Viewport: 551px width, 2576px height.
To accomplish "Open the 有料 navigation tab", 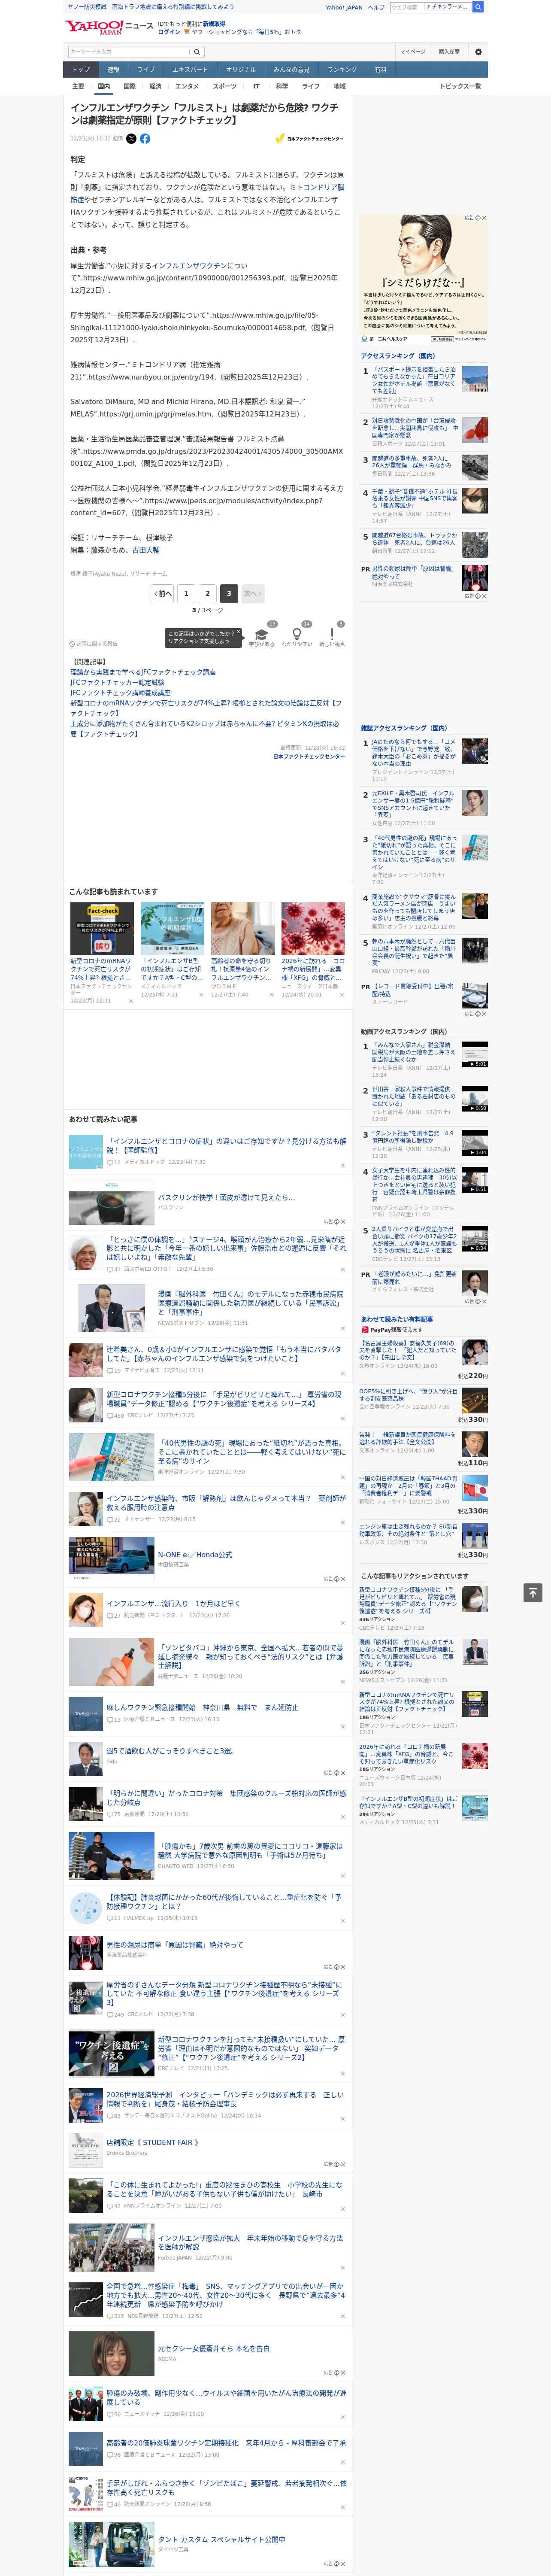I will (381, 70).
